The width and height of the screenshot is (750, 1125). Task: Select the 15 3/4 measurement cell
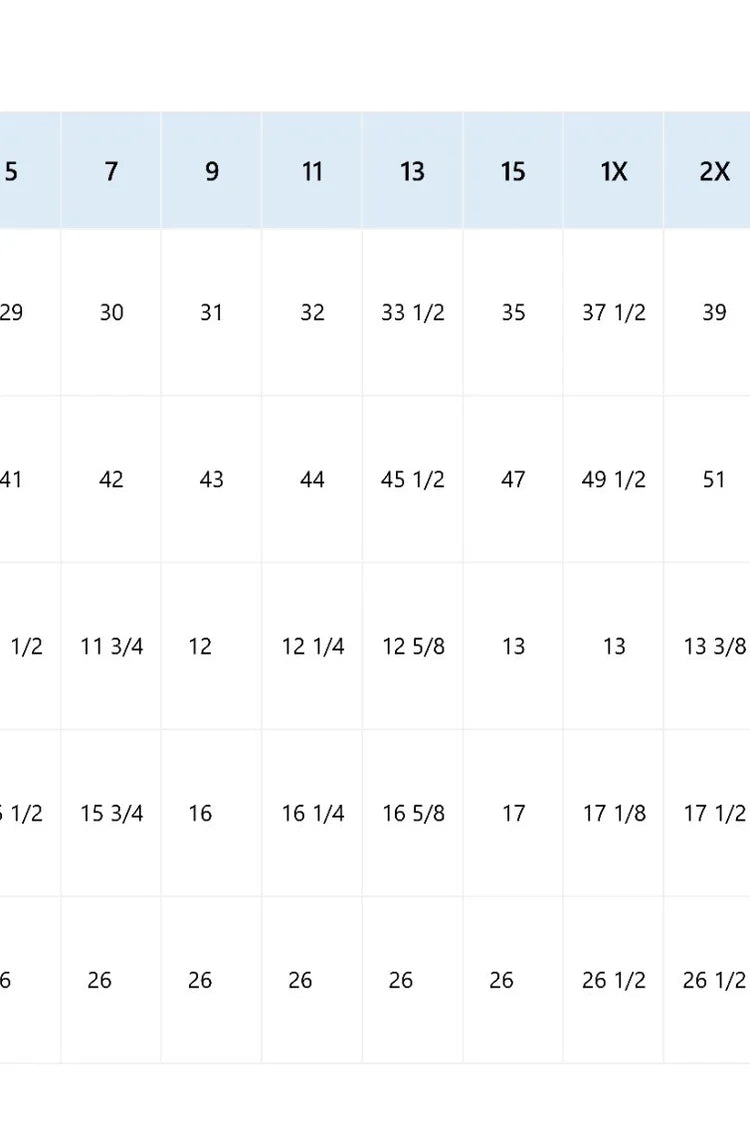(x=111, y=814)
